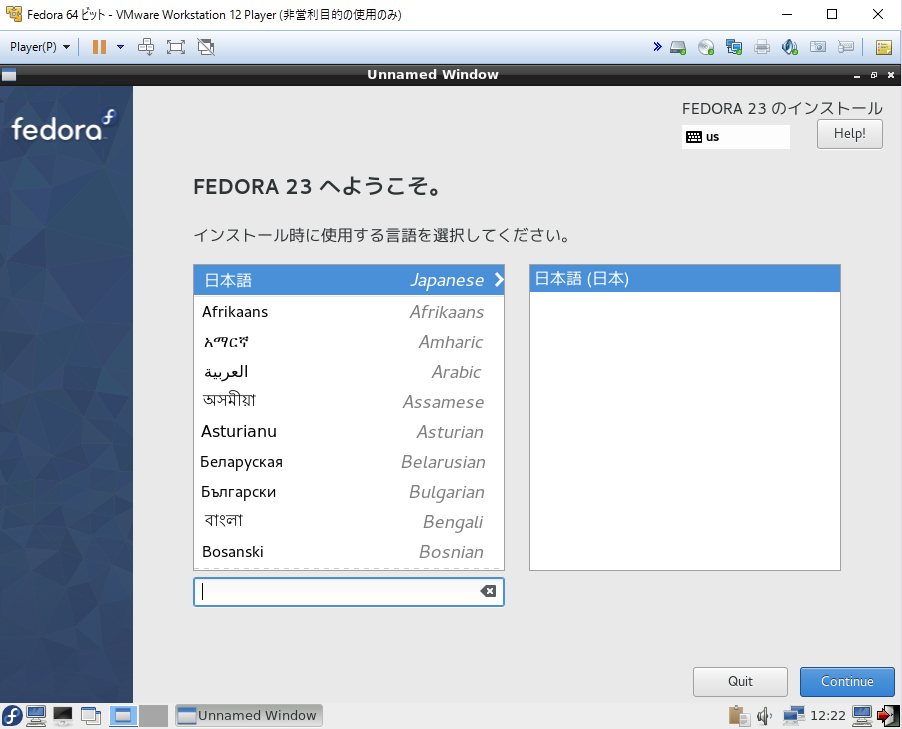Click the camera device icon in toolbar

(x=817, y=47)
